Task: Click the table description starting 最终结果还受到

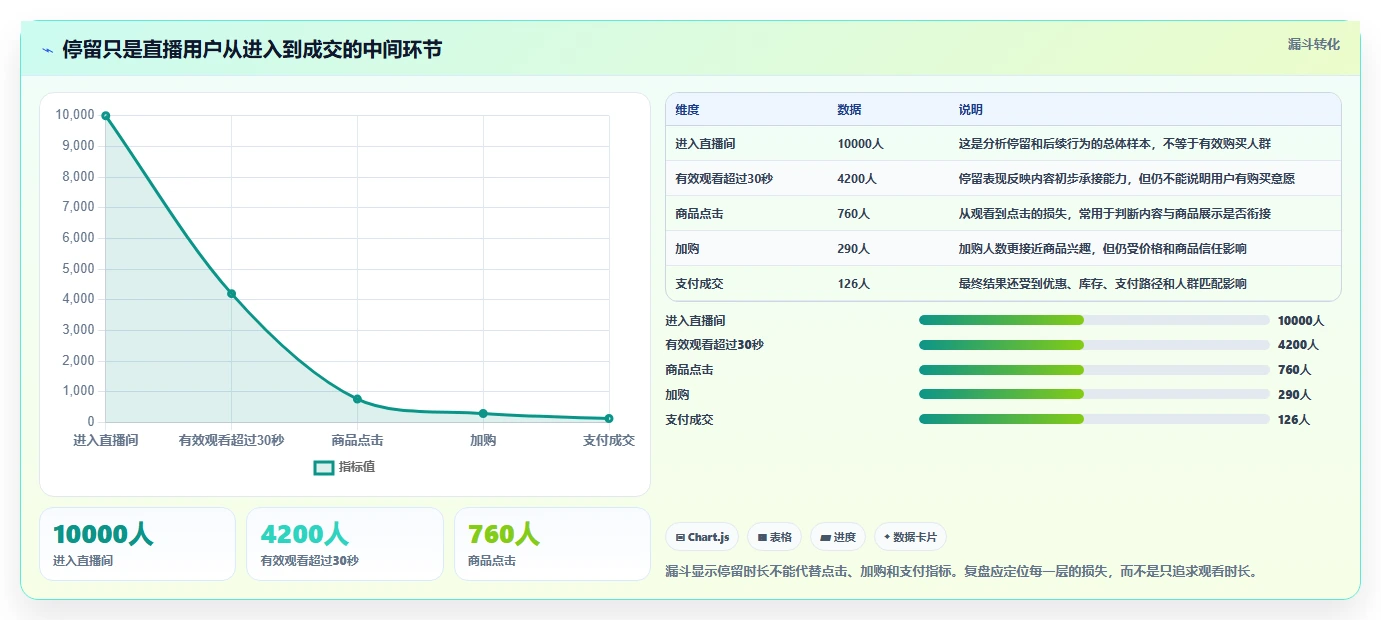Action: pyautogui.click(x=1102, y=284)
